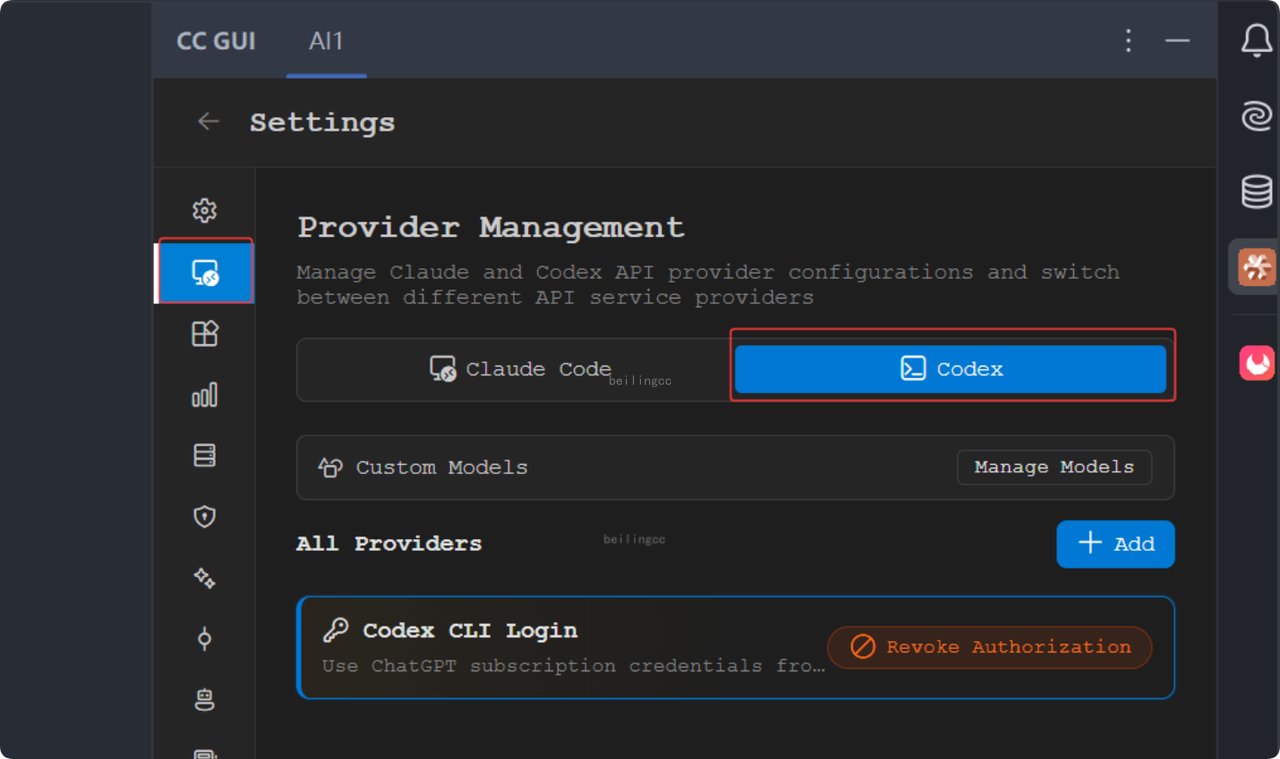Click the All Providers label
Image resolution: width=1280 pixels, height=759 pixels.
pos(389,544)
